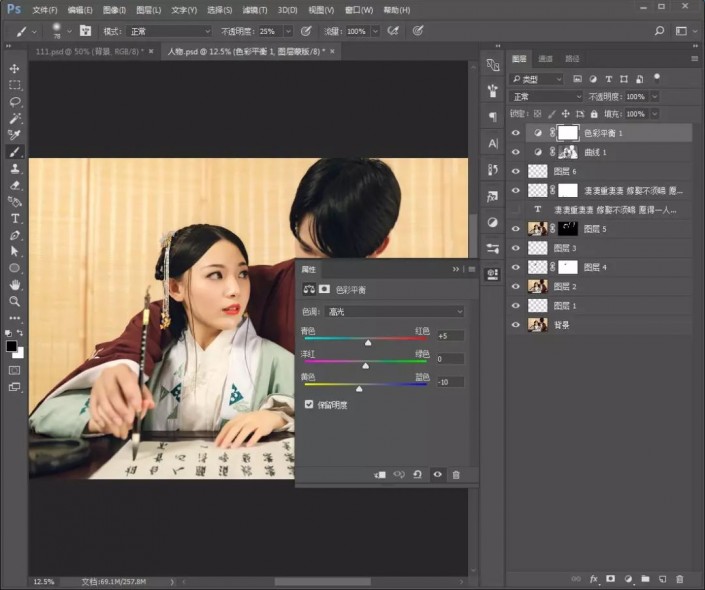The height and width of the screenshot is (590, 705).
Task: Delete layer using Layers panel trash
Action: click(680, 579)
